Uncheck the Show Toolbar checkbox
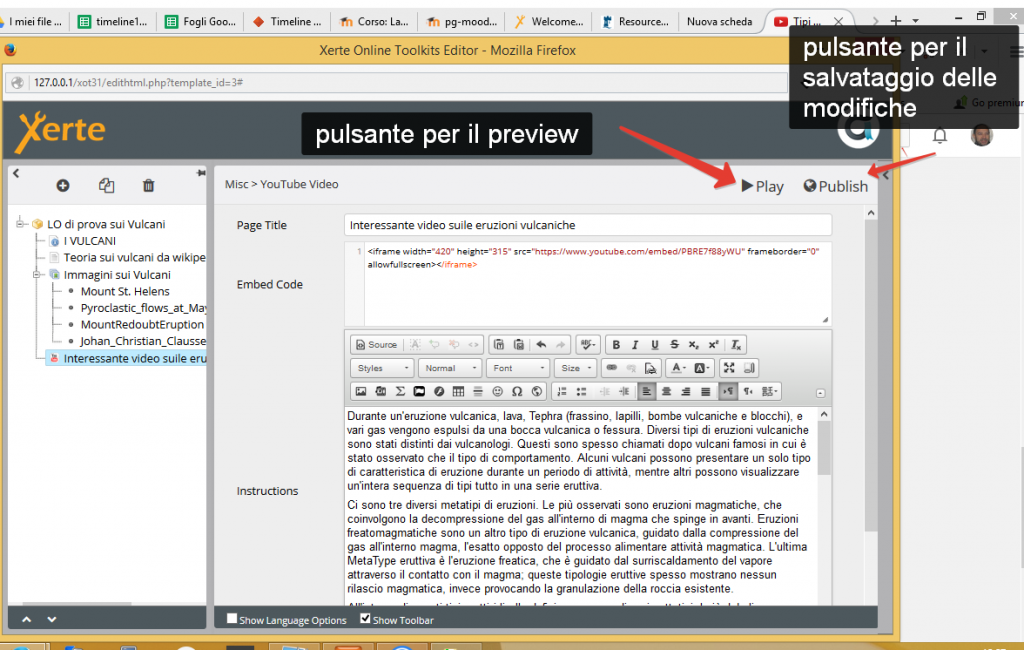The width and height of the screenshot is (1024, 650). pyautogui.click(x=365, y=619)
